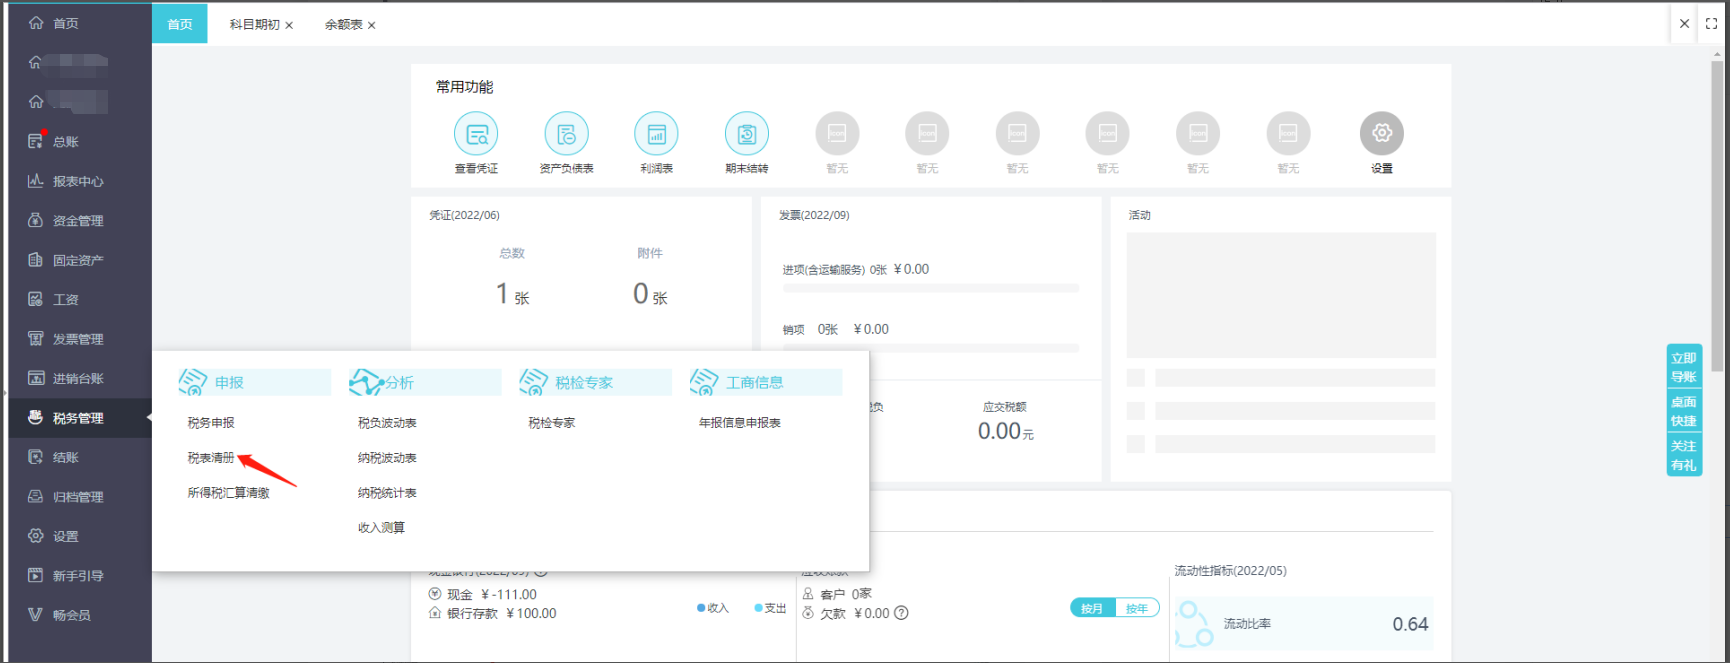Expand the 发票管理 sidebar menu

pos(78,339)
